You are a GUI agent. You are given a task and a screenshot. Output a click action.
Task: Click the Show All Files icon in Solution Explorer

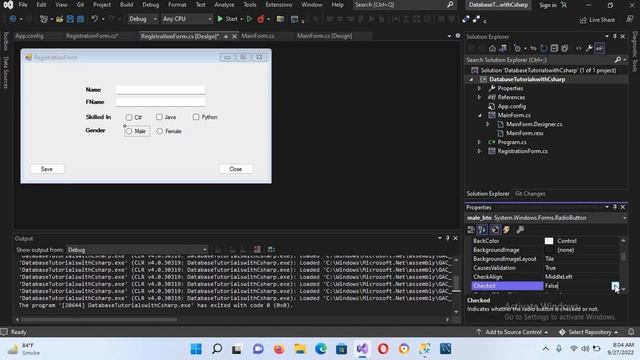coord(564,49)
